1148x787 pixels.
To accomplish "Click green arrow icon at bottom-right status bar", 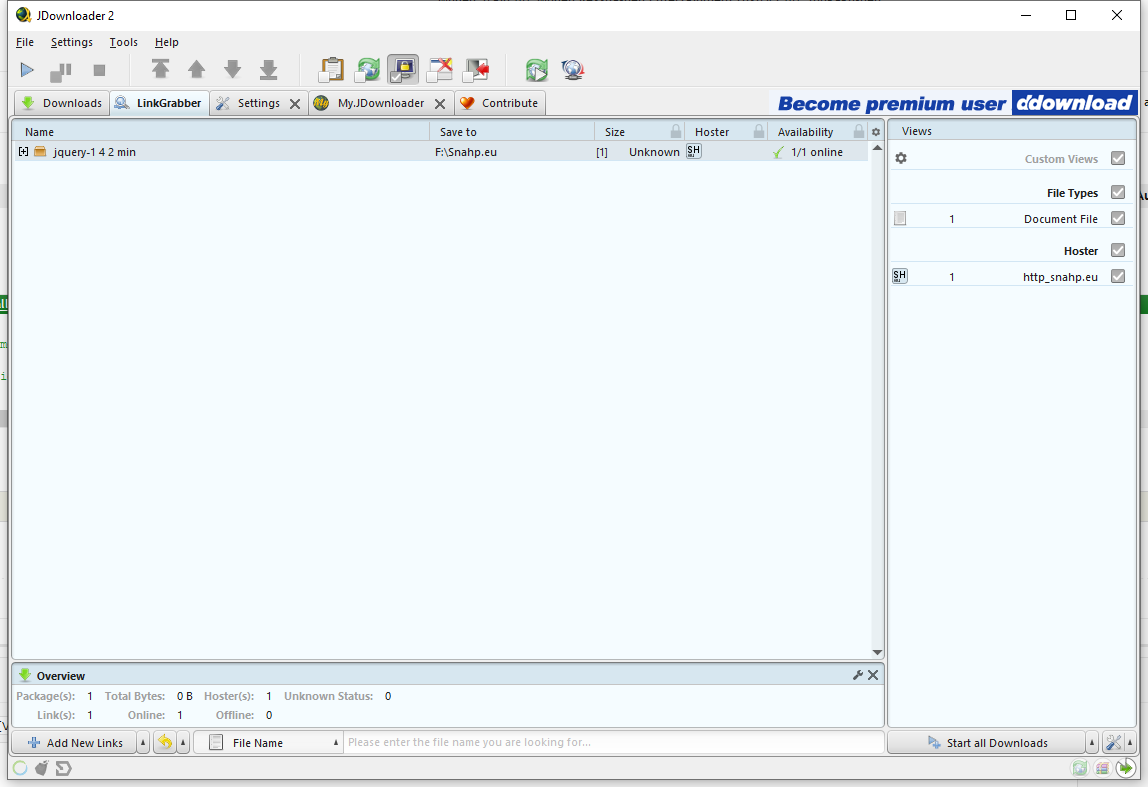I will pos(1126,768).
